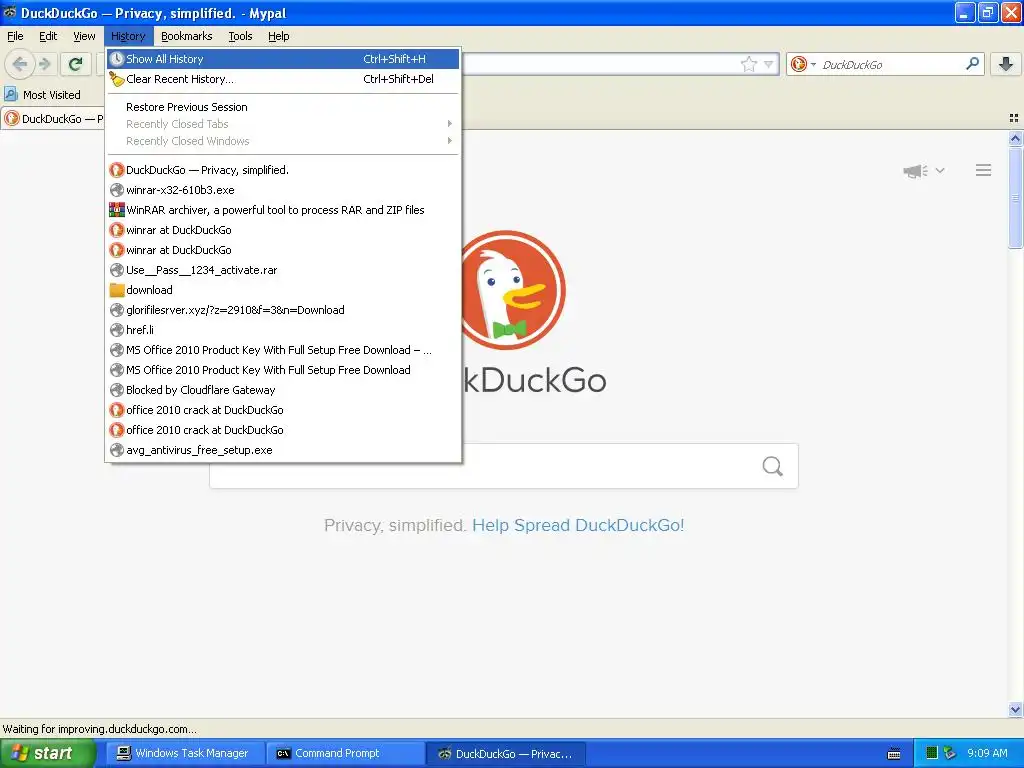Click the page search magnifier icon
This screenshot has width=1024, height=768.
pos(773,466)
